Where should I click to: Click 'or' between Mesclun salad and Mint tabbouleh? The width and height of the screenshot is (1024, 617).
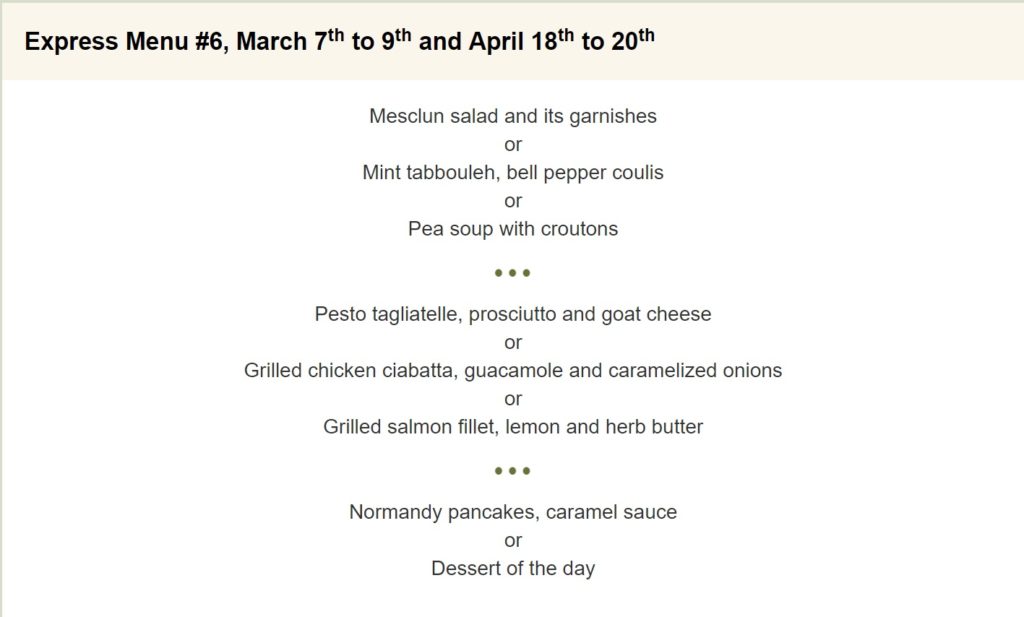(x=513, y=144)
